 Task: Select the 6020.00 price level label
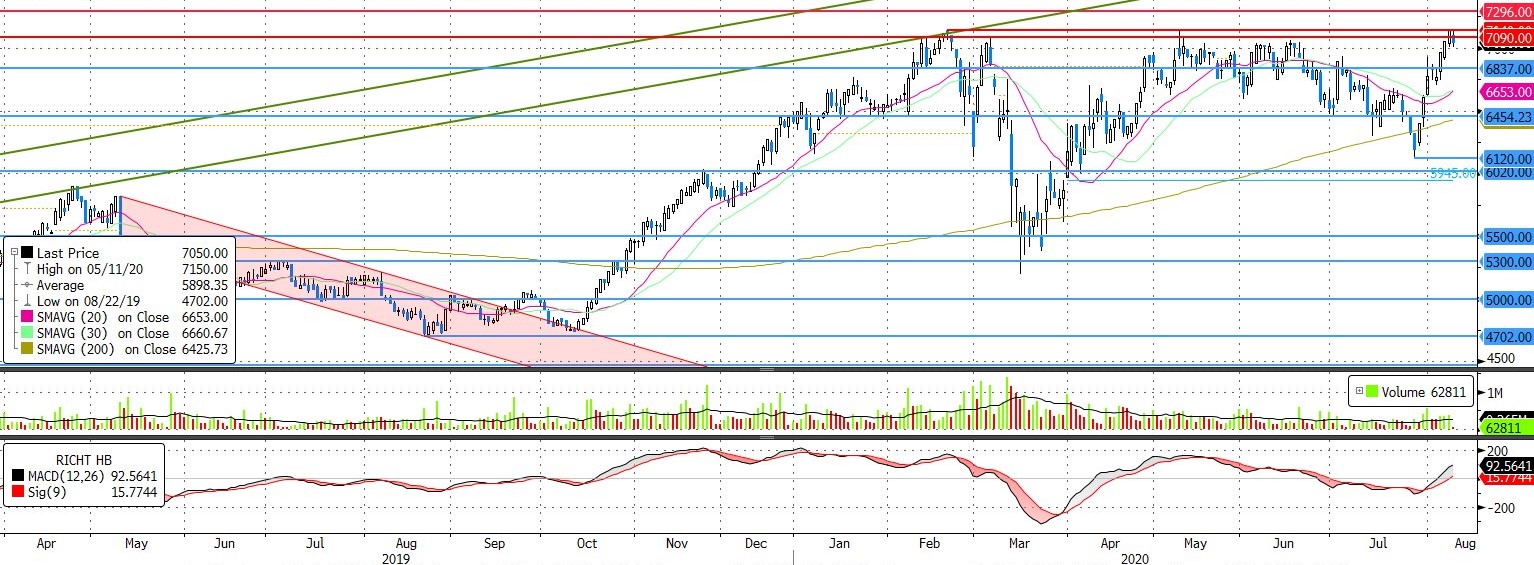click(1507, 172)
